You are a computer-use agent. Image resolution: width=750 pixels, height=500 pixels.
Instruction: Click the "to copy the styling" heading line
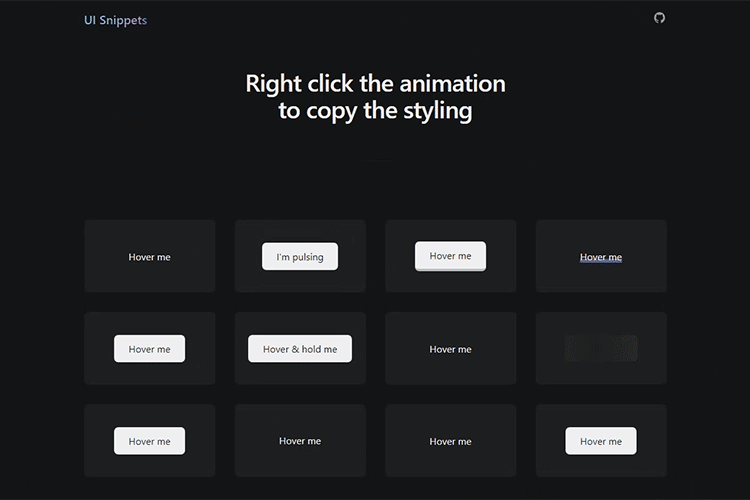click(375, 111)
